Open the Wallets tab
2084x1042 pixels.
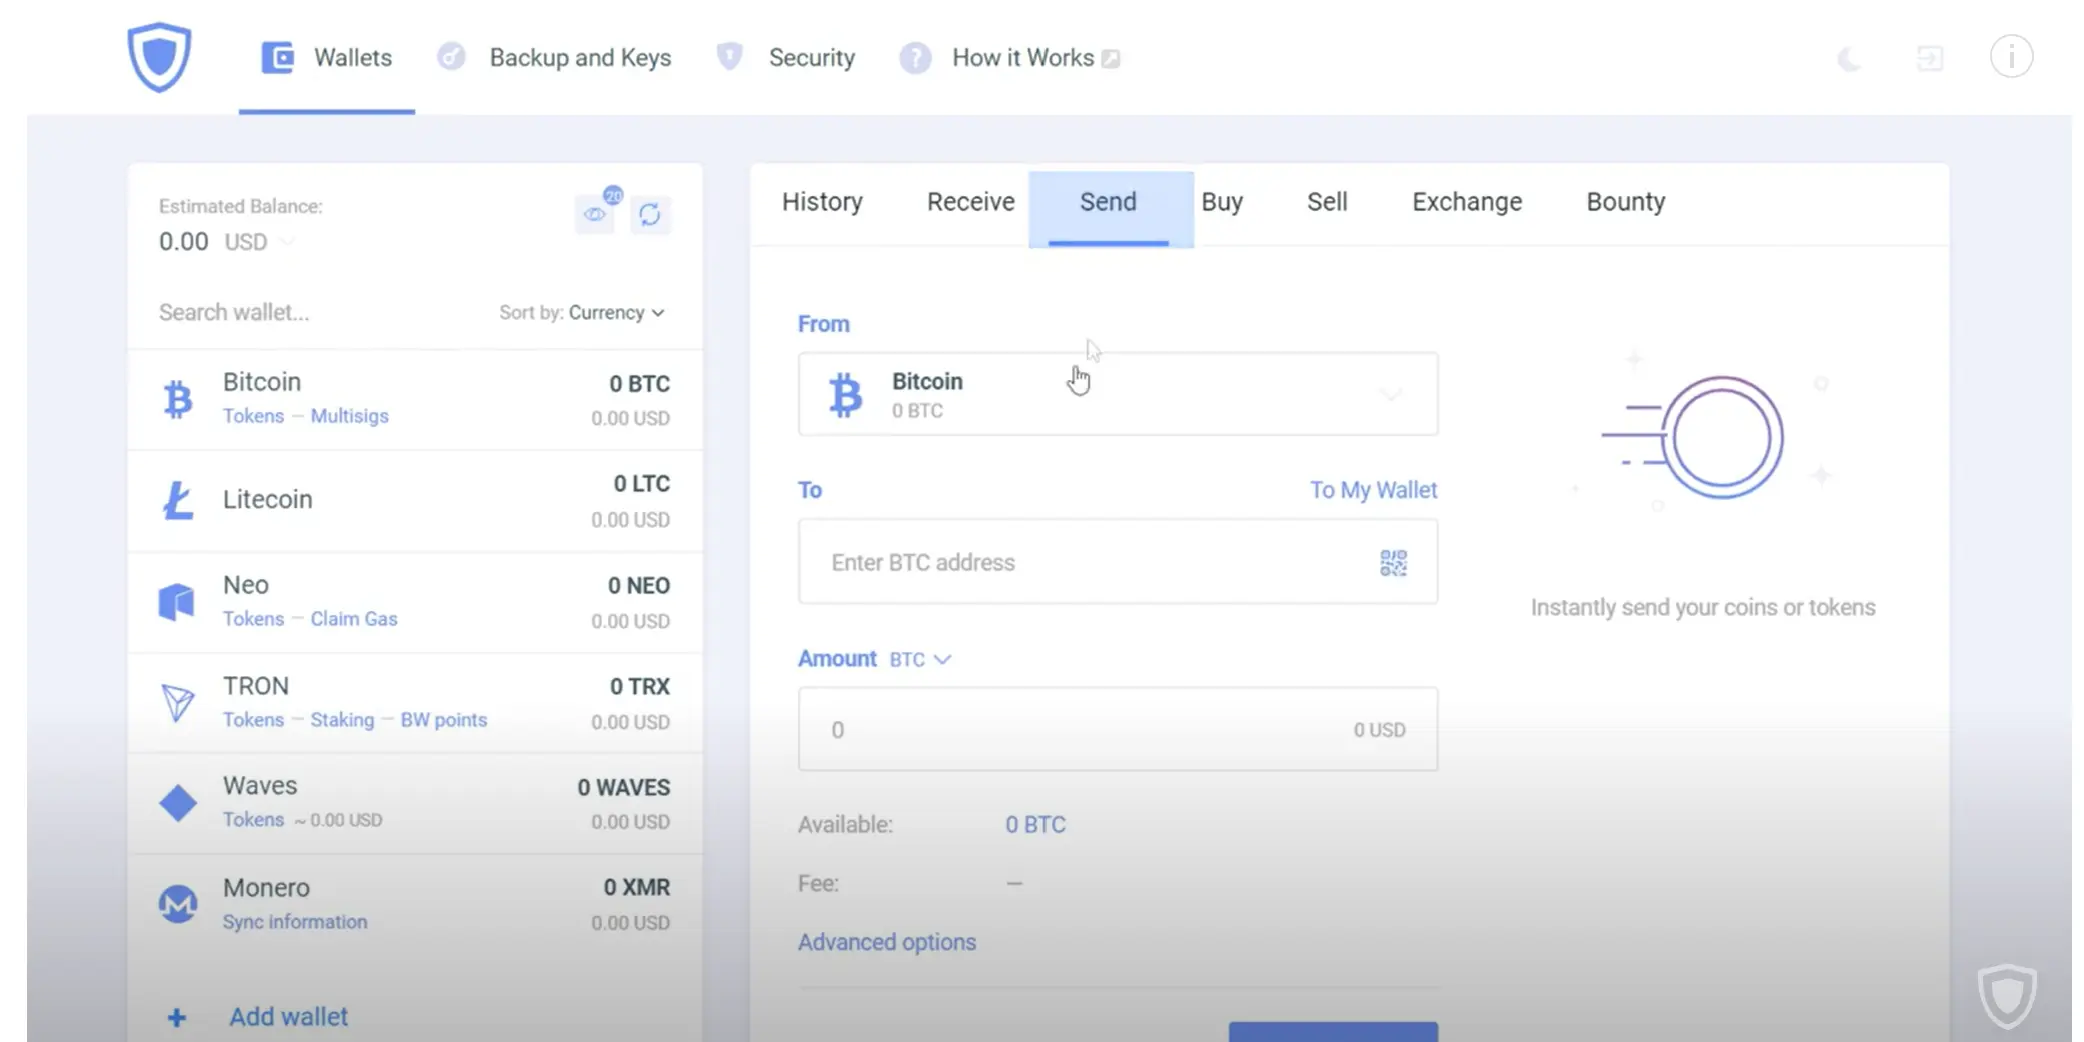[327, 58]
